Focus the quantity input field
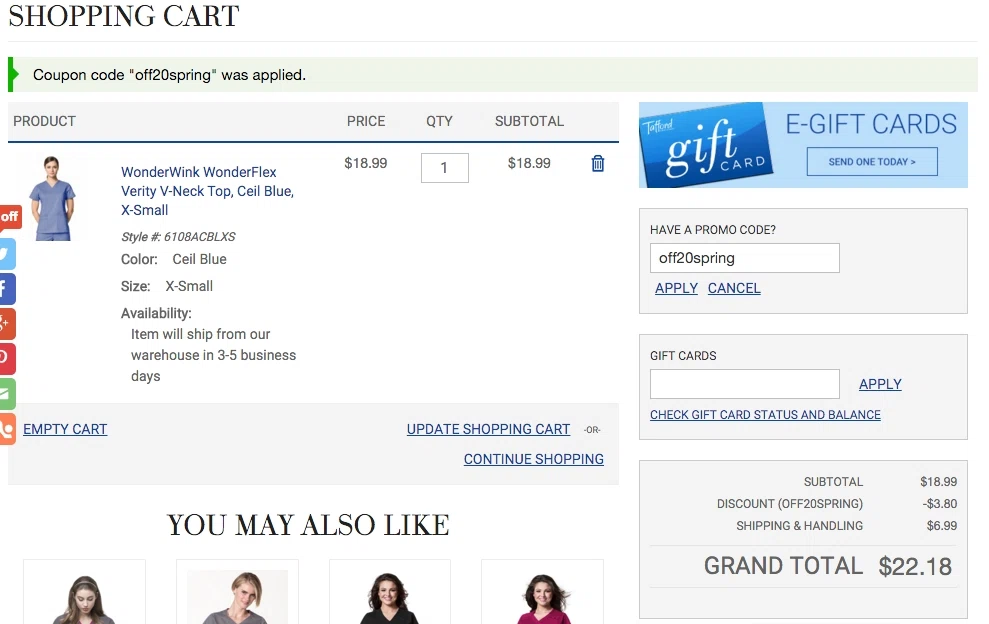989x624 pixels. click(445, 168)
